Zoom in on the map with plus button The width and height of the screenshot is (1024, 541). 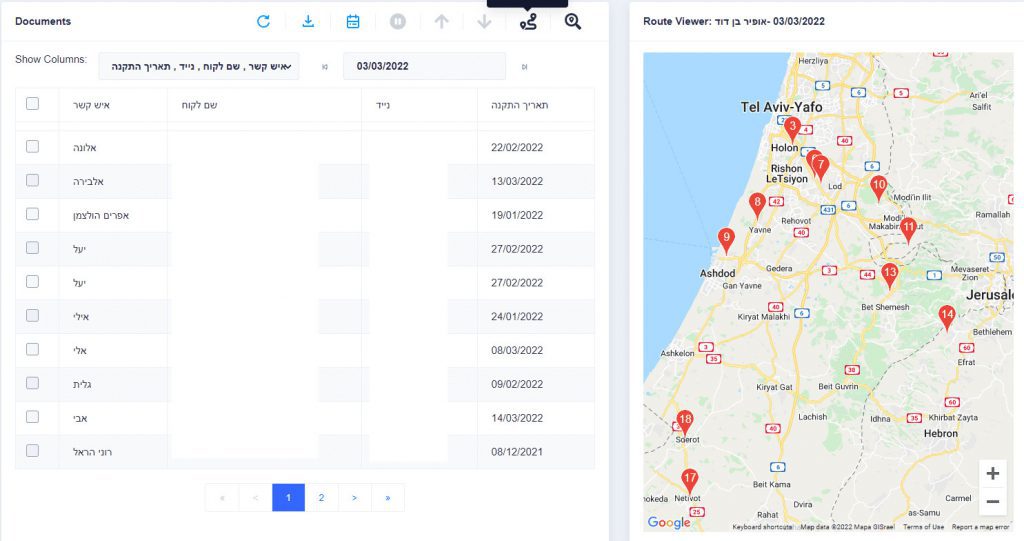pyautogui.click(x=992, y=474)
